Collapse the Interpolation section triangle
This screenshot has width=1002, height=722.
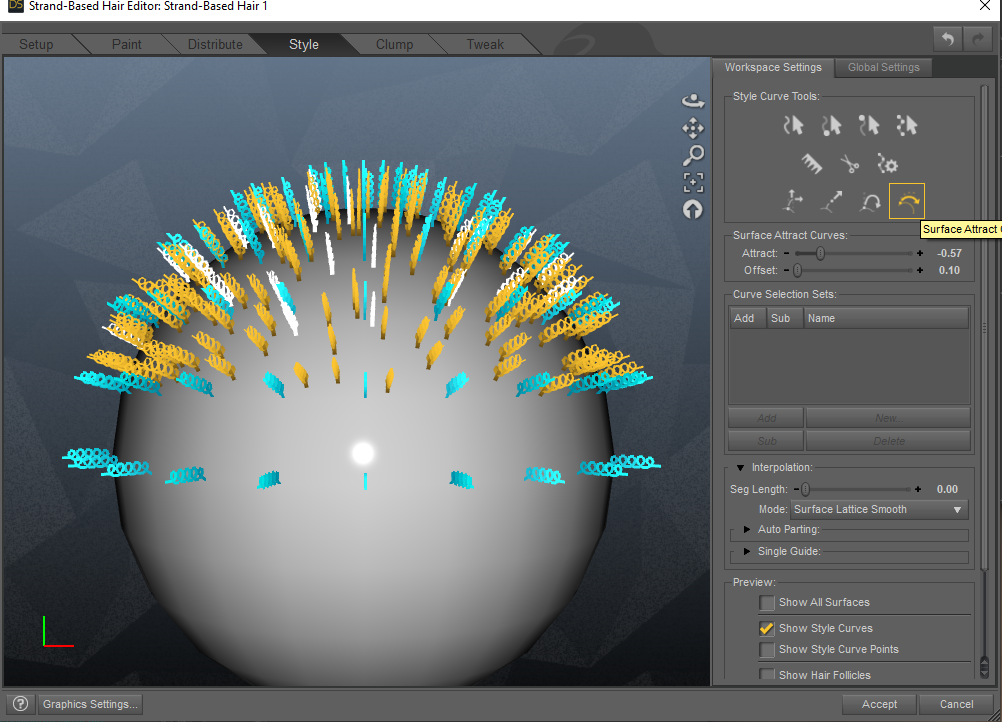(x=740, y=468)
